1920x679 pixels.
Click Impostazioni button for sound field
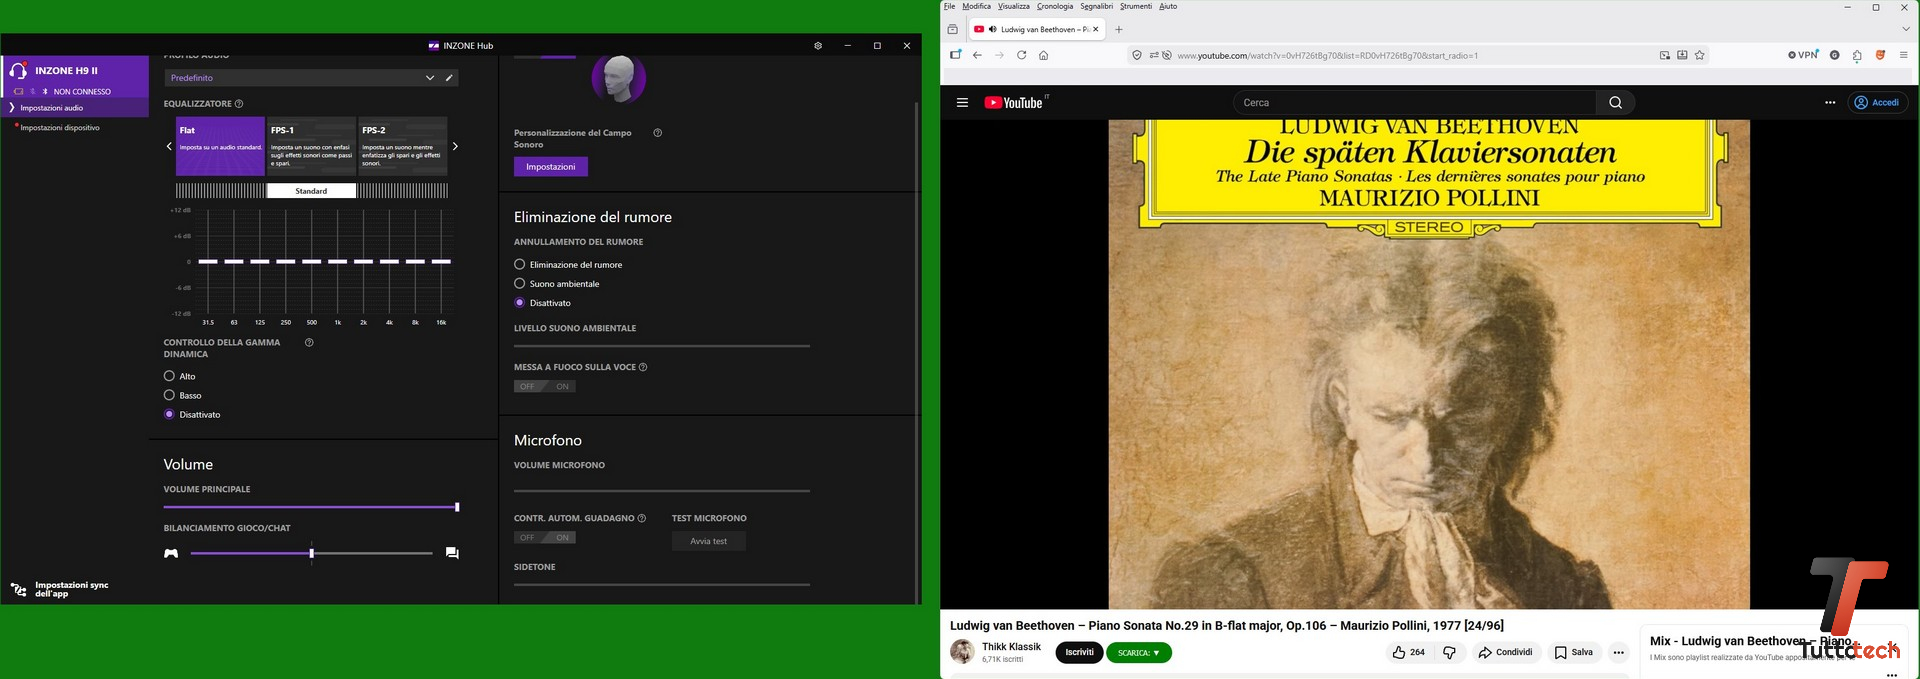click(551, 167)
